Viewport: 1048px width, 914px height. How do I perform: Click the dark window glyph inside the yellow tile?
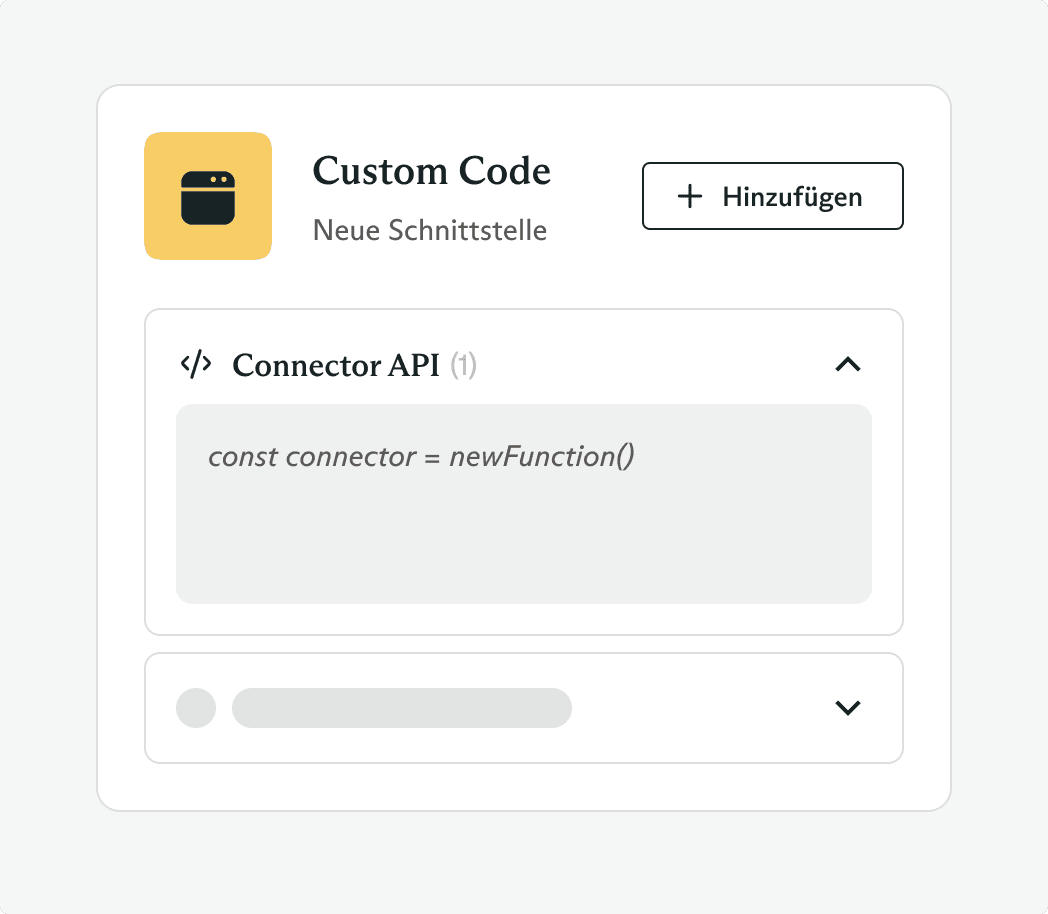(208, 196)
